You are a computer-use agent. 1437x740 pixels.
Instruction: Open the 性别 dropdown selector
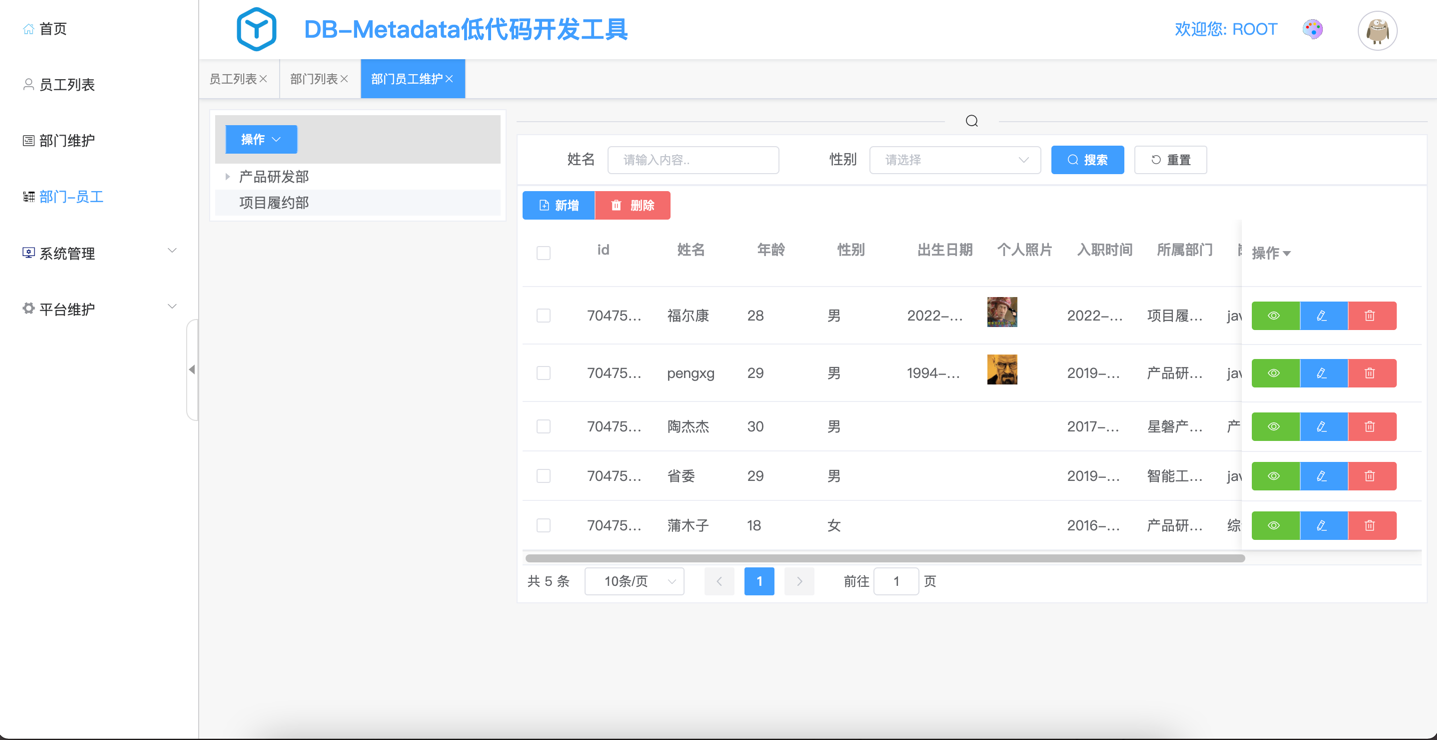click(954, 160)
